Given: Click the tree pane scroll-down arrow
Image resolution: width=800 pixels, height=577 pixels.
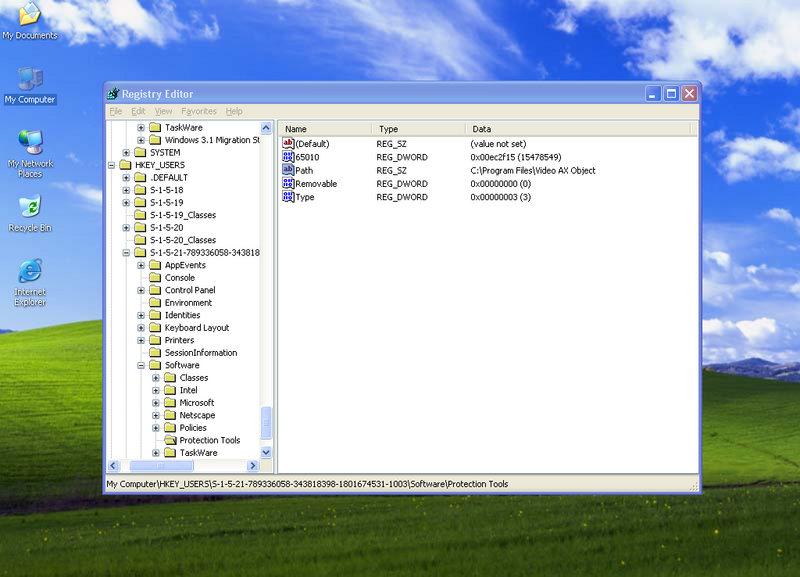Looking at the screenshot, I should (266, 452).
